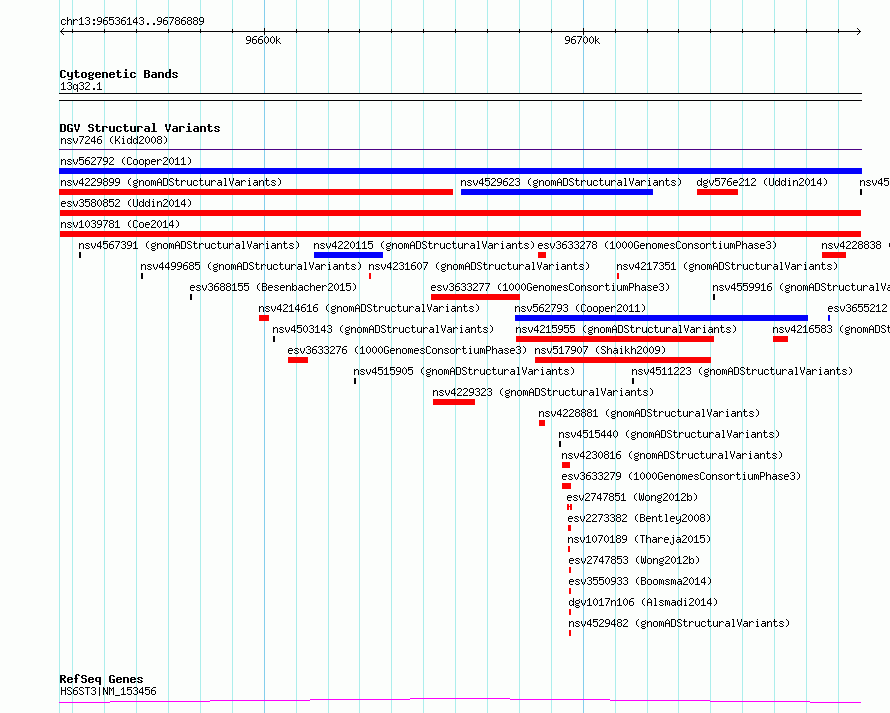Viewport: 890px width, 713px height.
Task: Open the nsv4559916 variant label
Action: pyautogui.click(x=801, y=287)
